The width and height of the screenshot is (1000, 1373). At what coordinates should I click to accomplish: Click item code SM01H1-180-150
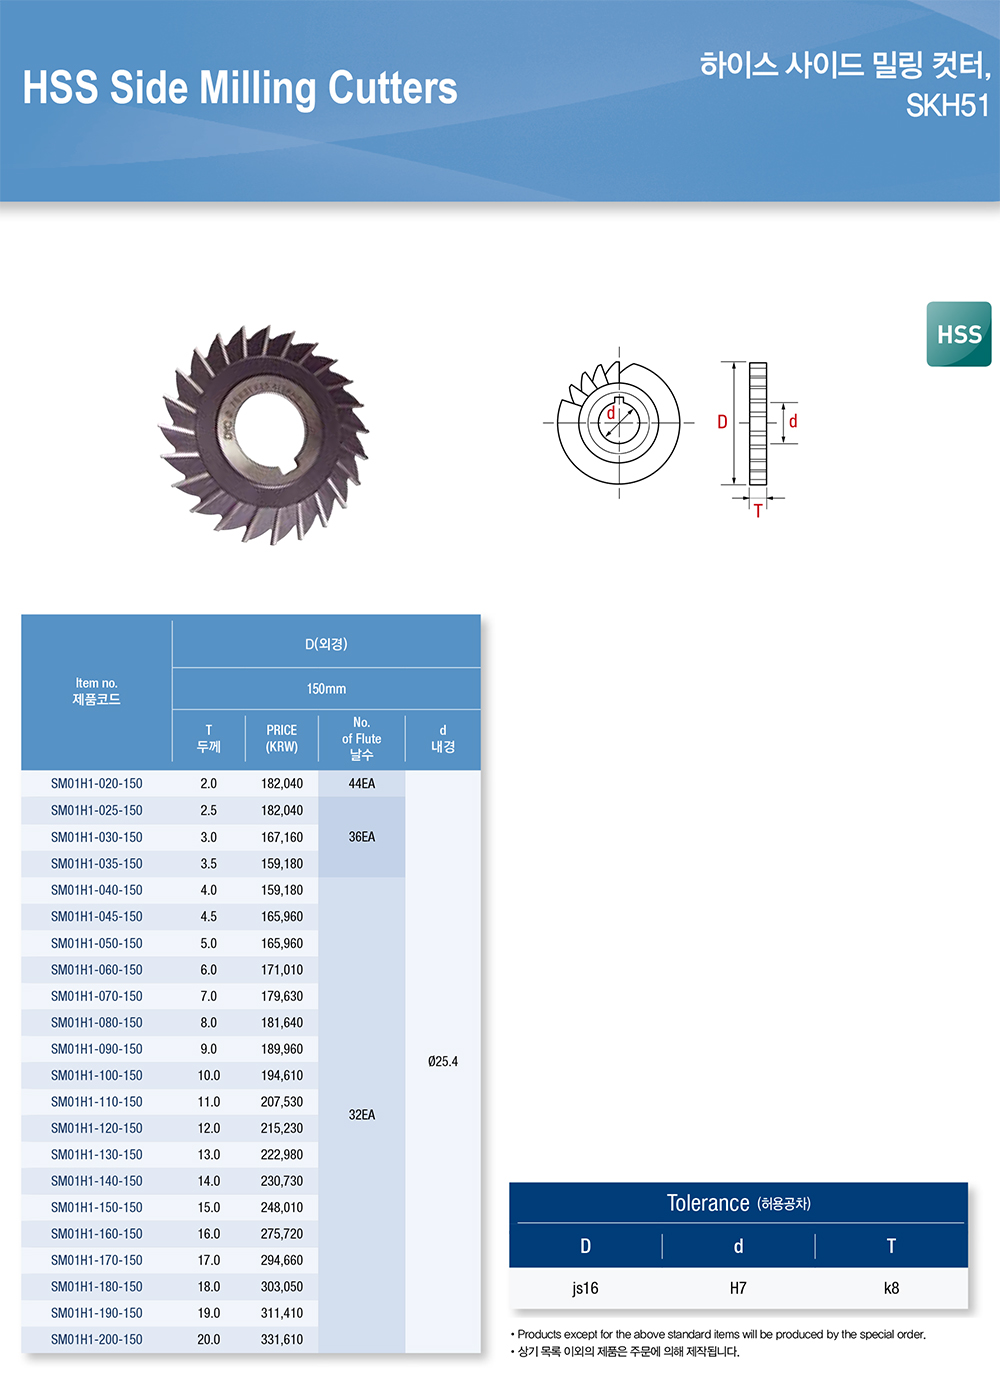(96, 1287)
